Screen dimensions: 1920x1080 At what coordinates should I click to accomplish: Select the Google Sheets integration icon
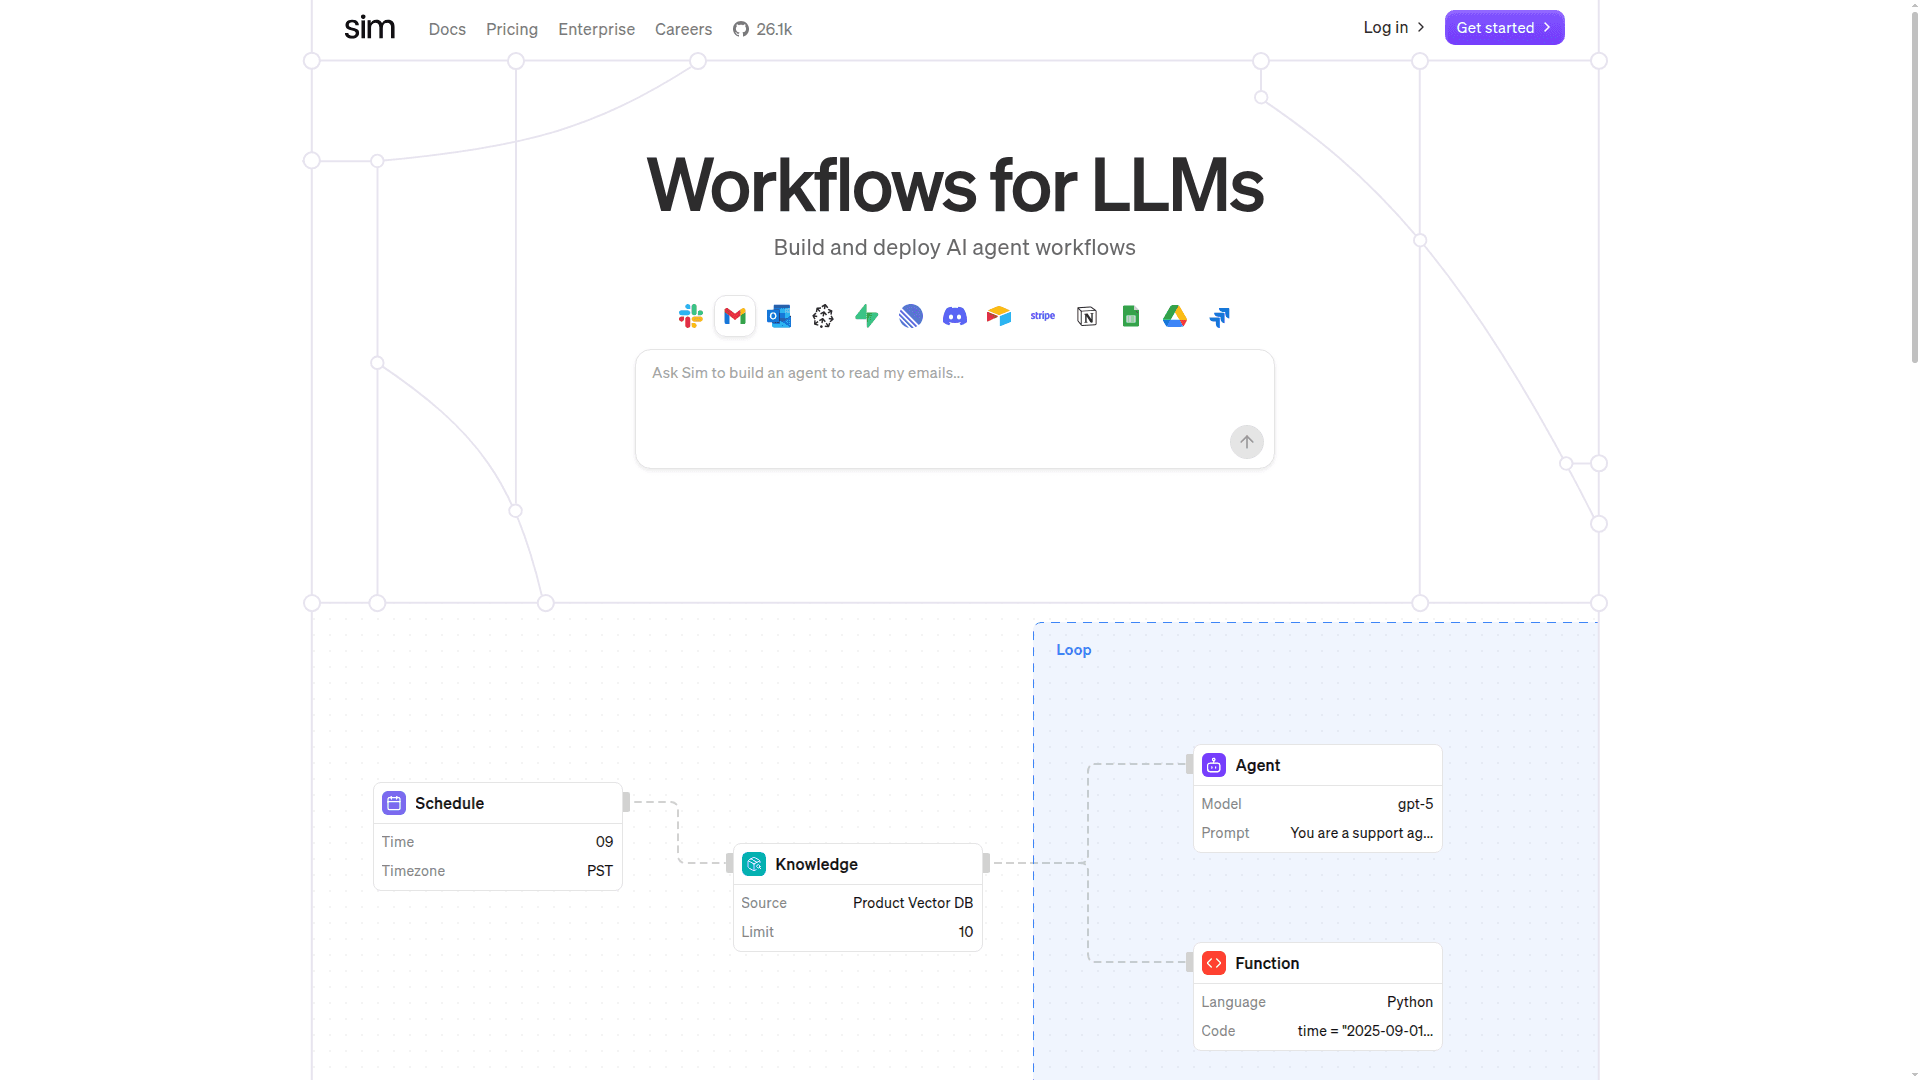coord(1131,317)
